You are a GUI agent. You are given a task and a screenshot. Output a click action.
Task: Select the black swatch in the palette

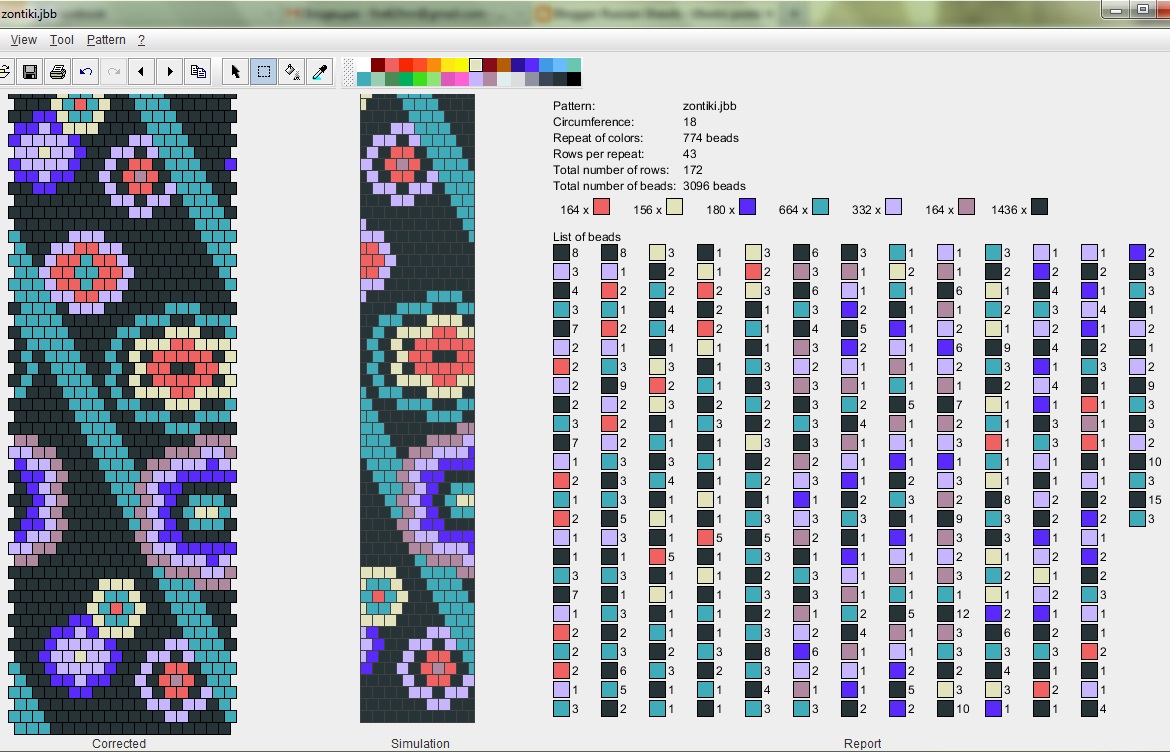click(x=574, y=79)
